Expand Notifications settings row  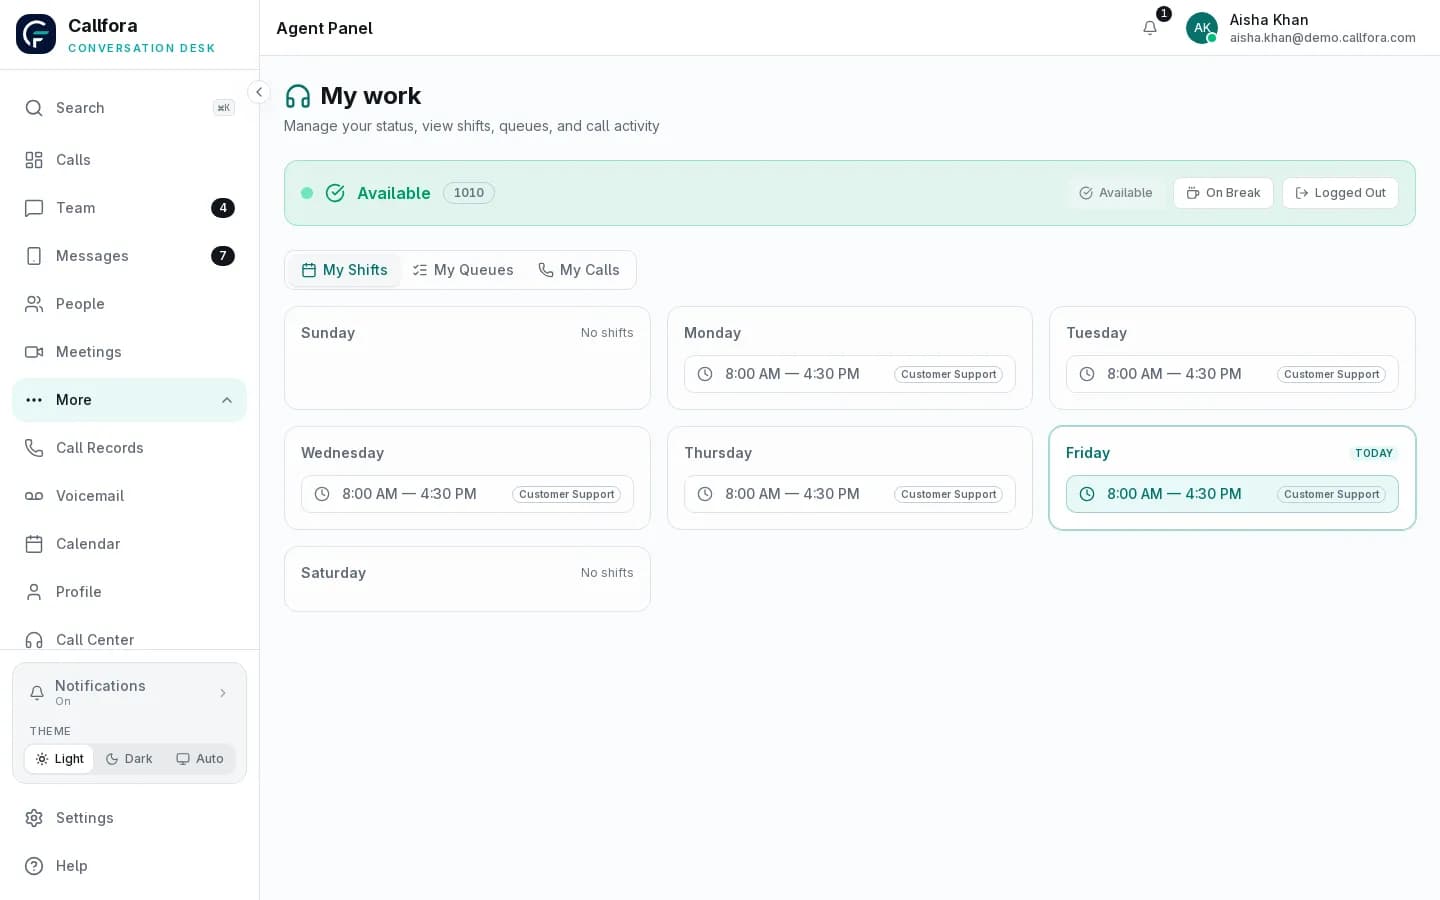pyautogui.click(x=129, y=692)
